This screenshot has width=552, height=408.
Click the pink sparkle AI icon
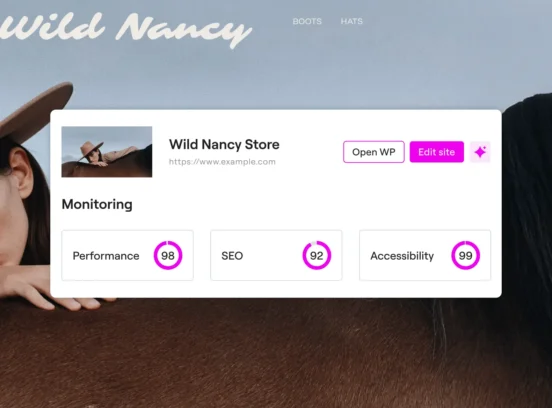[480, 152]
